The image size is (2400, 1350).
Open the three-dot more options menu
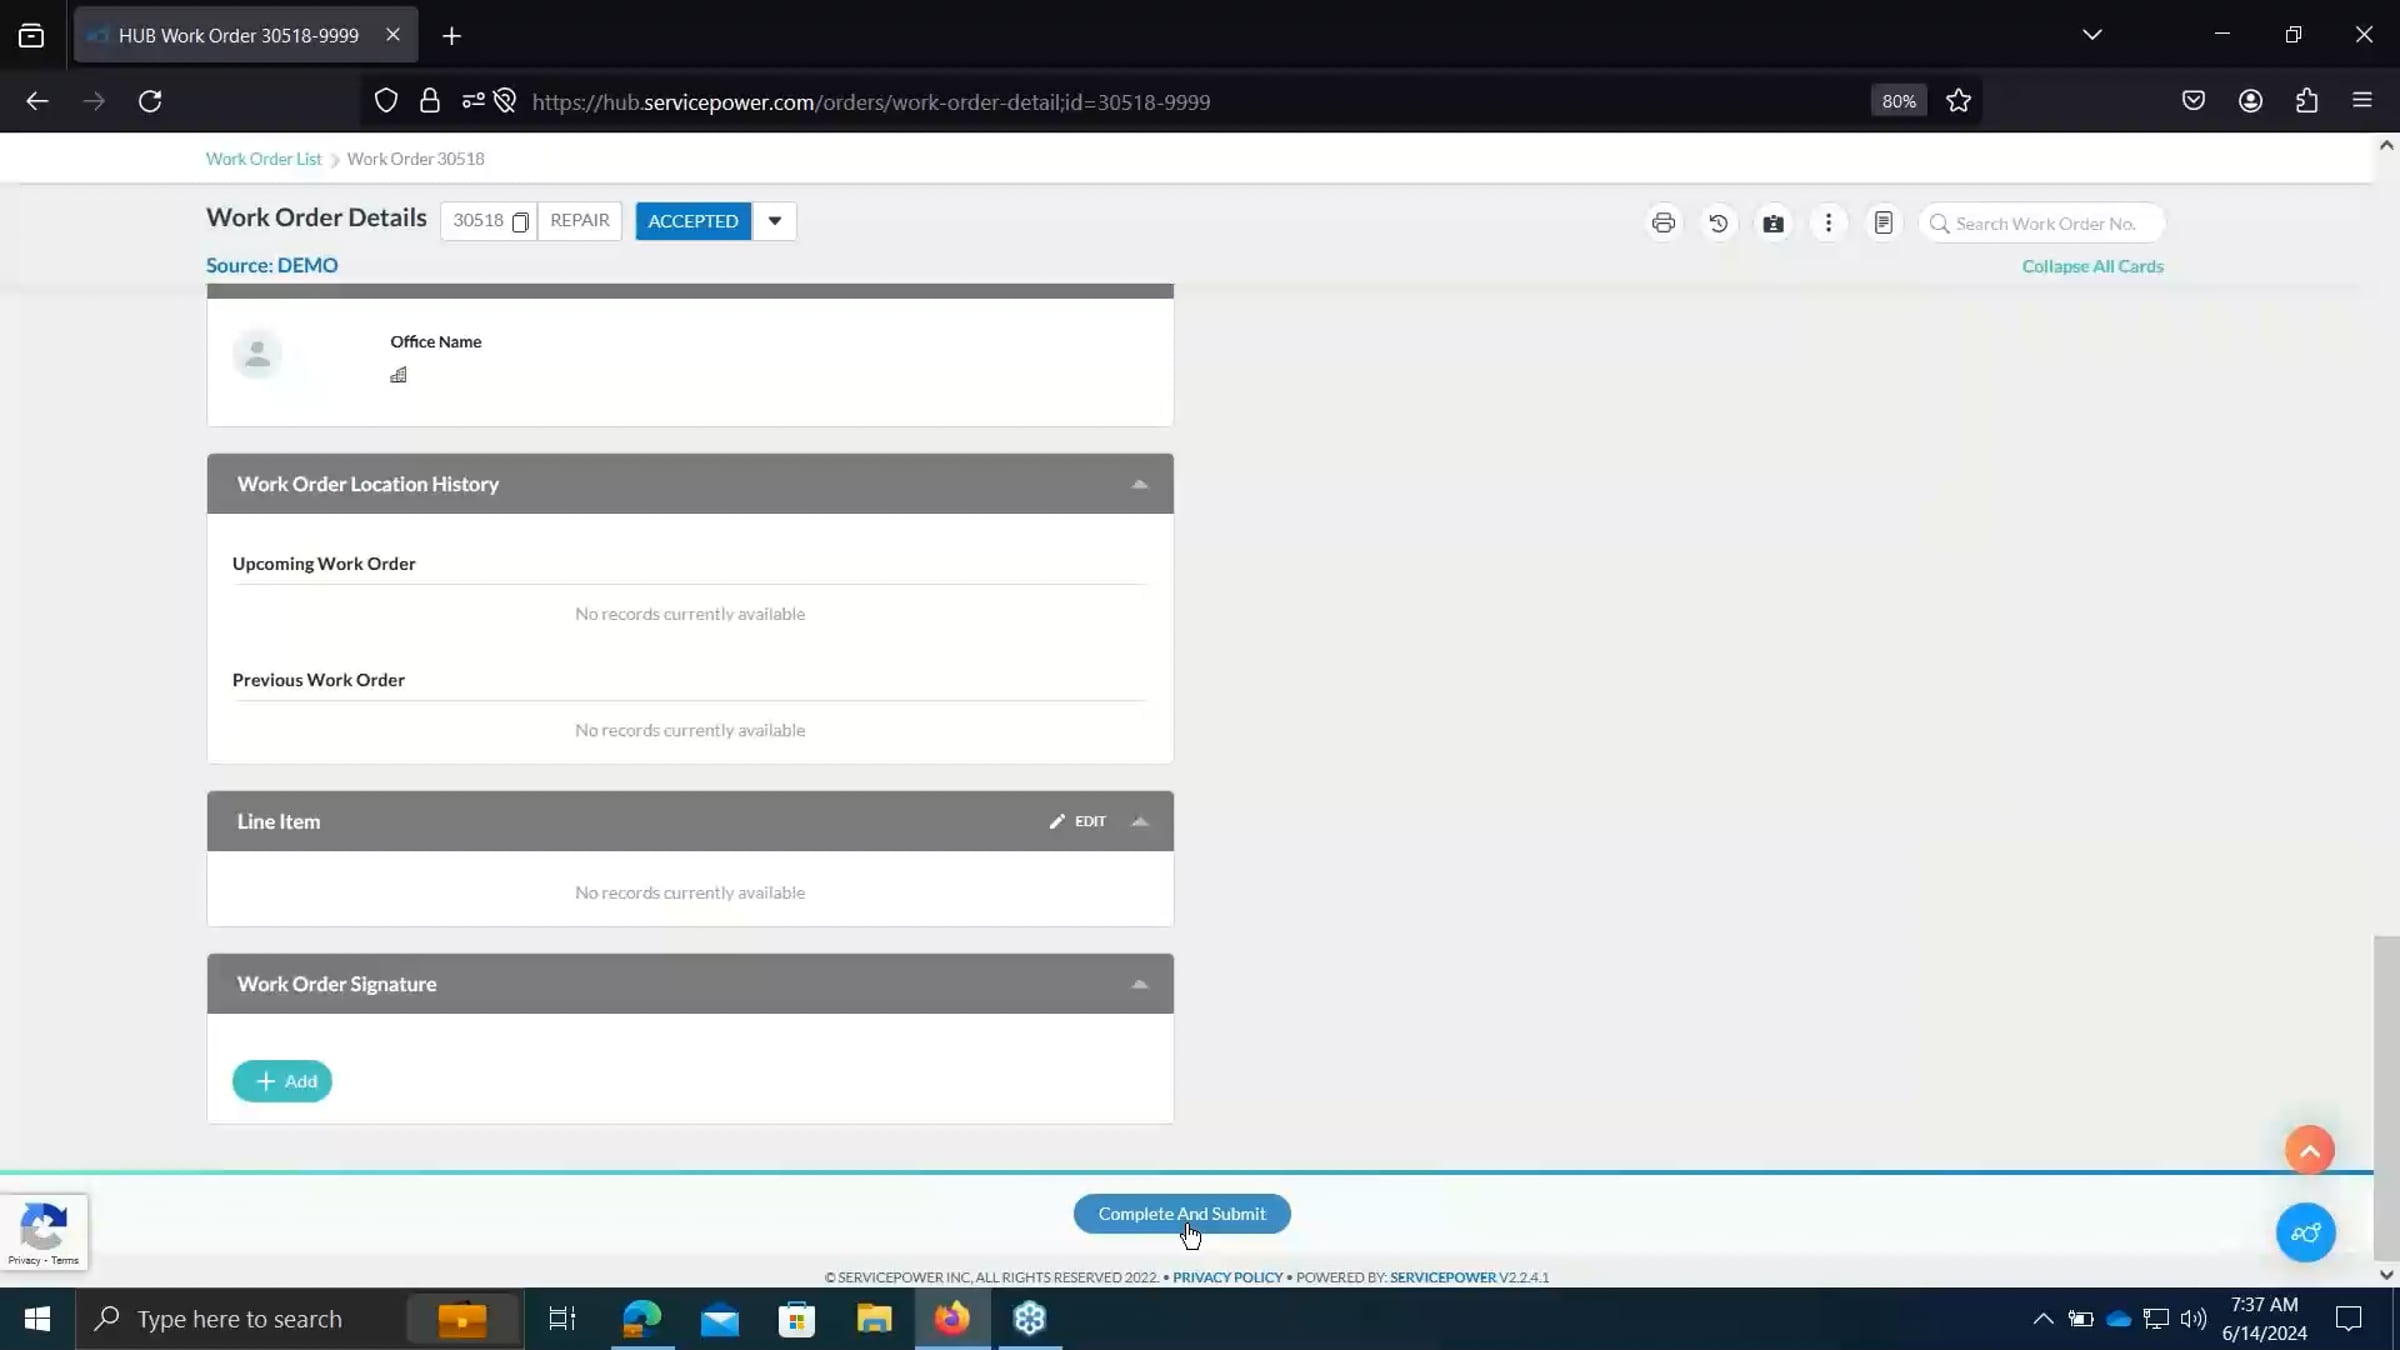point(1828,223)
